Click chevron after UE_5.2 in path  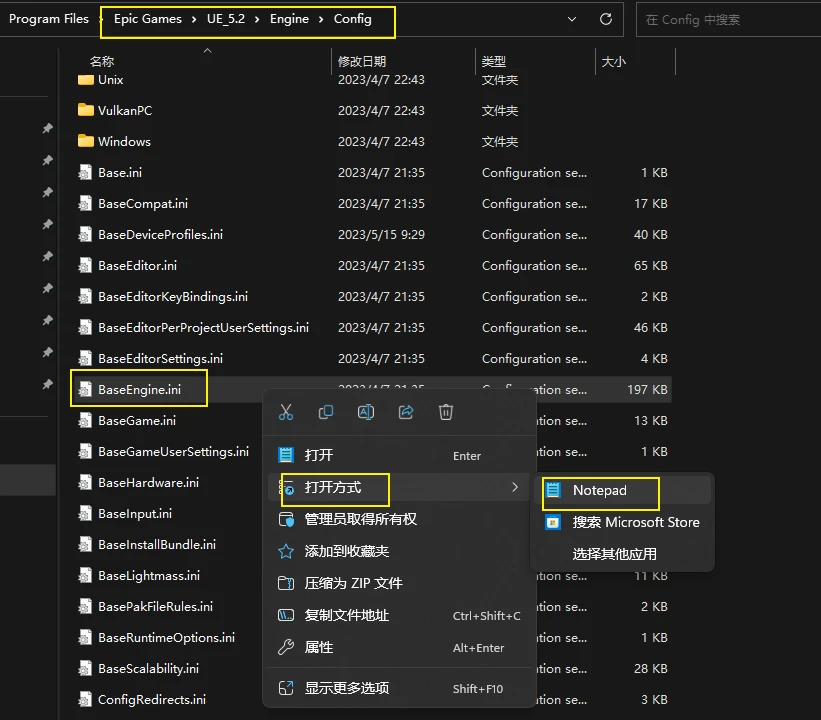pyautogui.click(x=257, y=19)
